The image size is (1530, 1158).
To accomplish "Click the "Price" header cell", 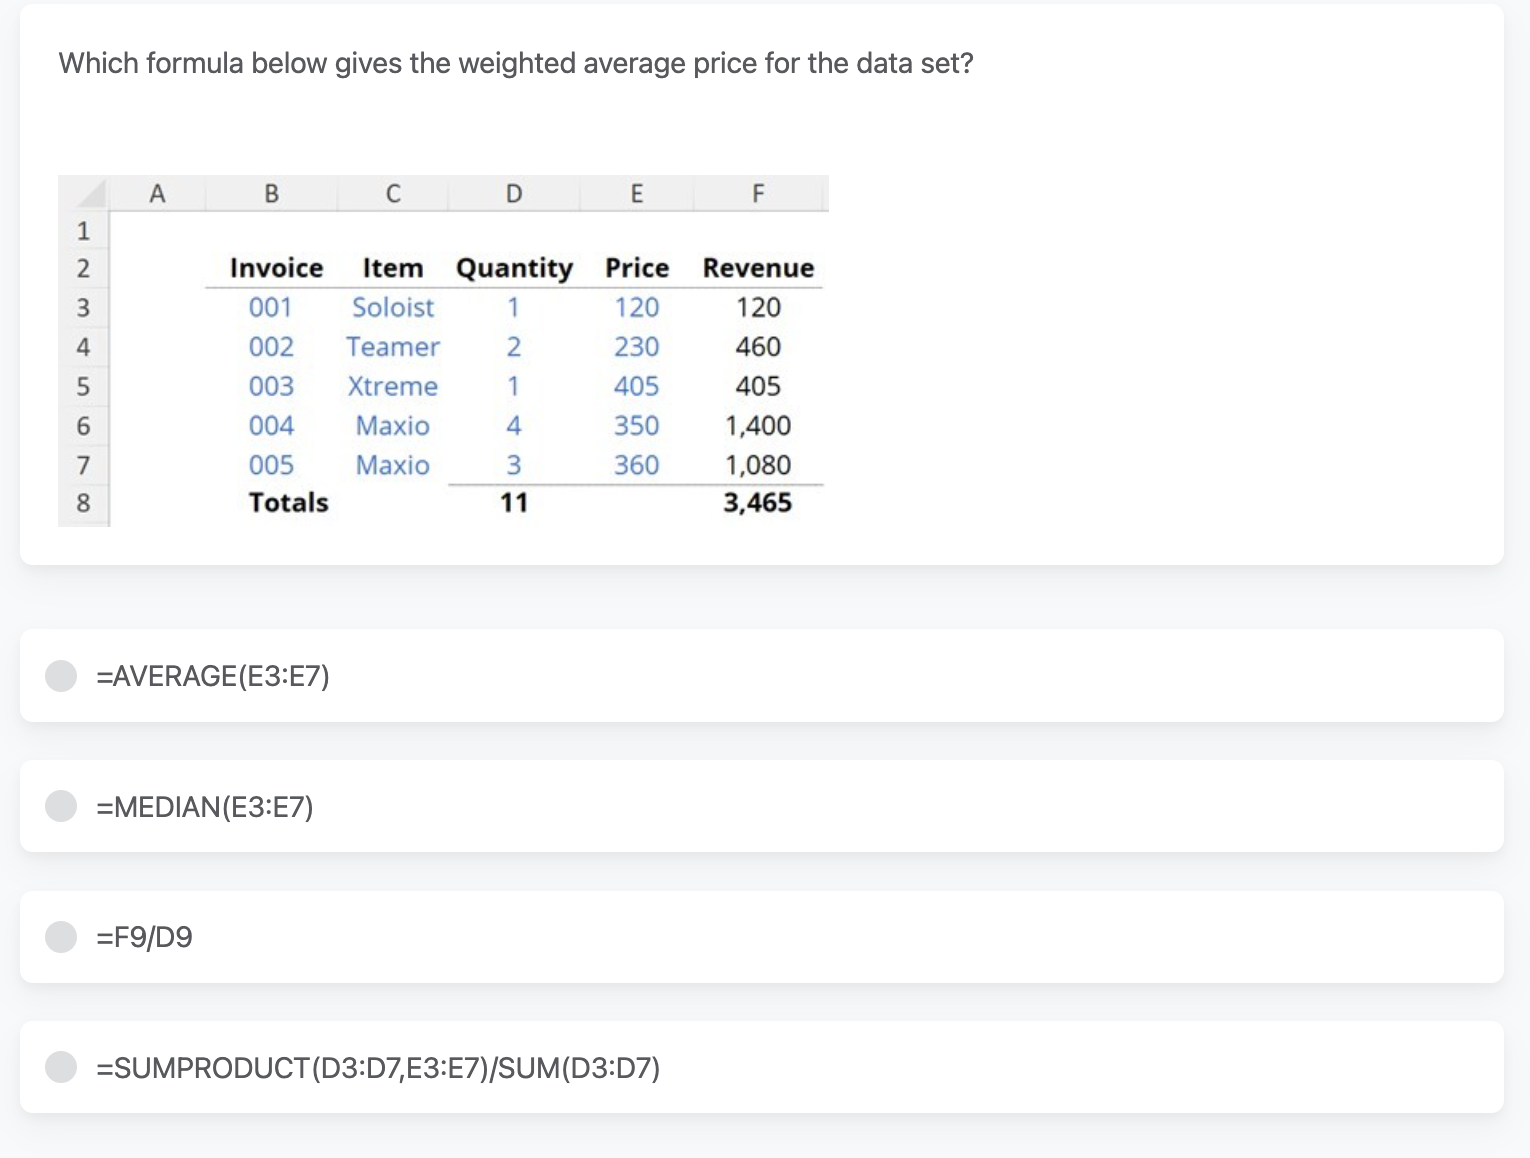I will click(x=637, y=268).
